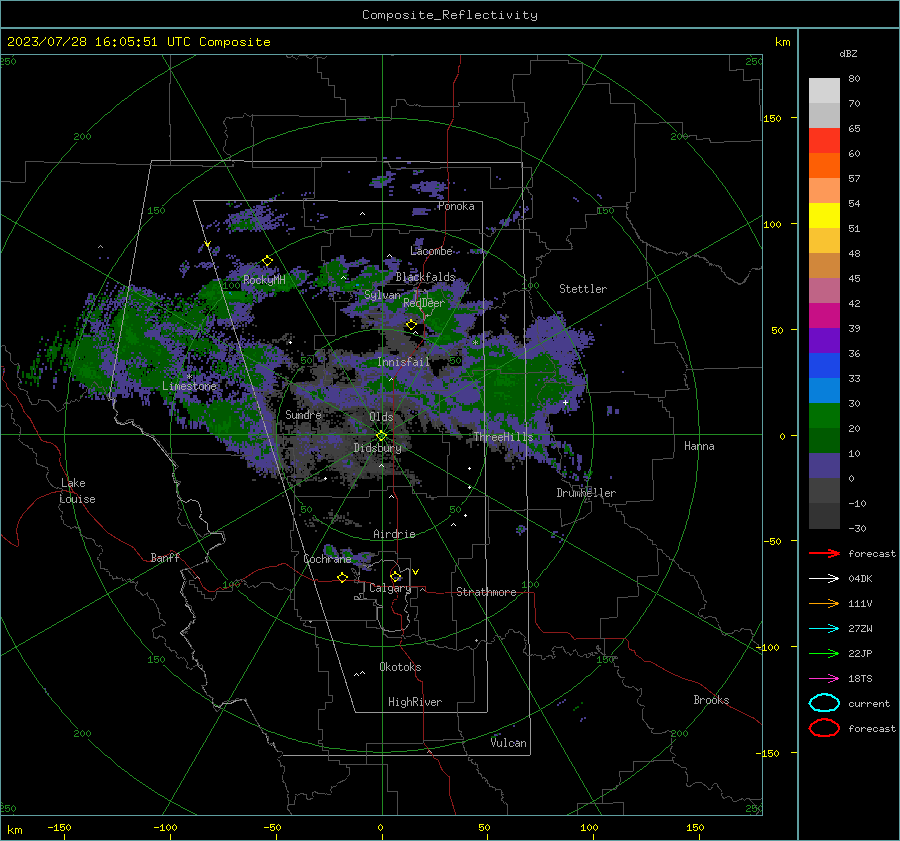
Task: Click the Hanna town label
Action: 699,446
